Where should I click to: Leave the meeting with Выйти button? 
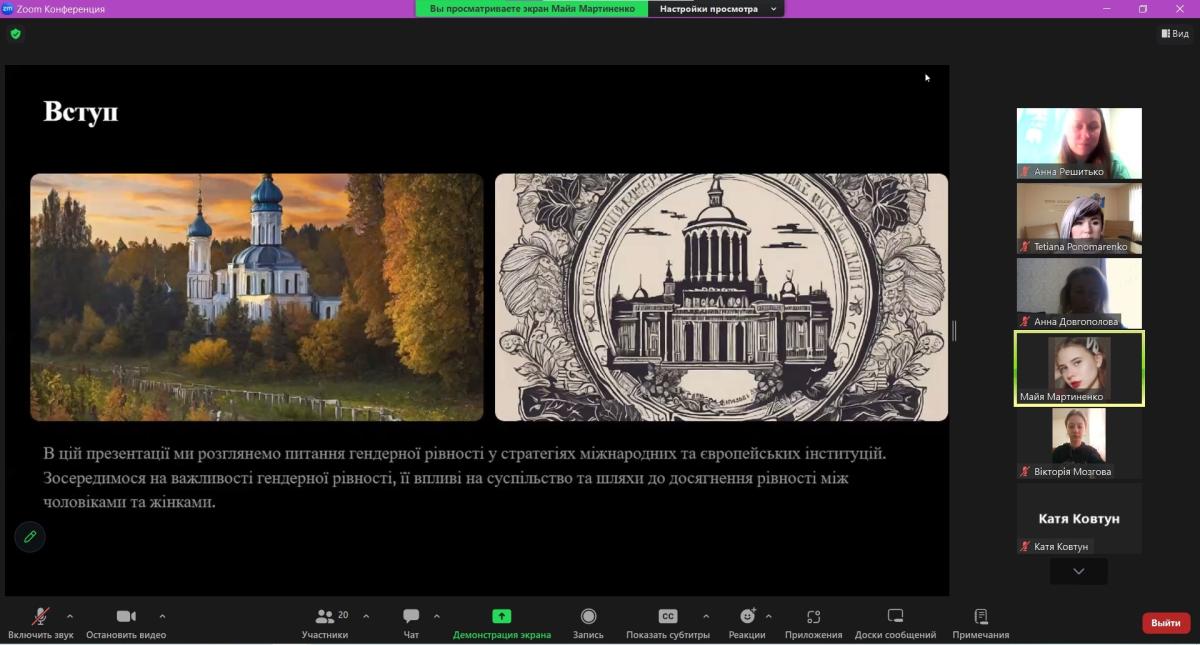[x=1166, y=623]
